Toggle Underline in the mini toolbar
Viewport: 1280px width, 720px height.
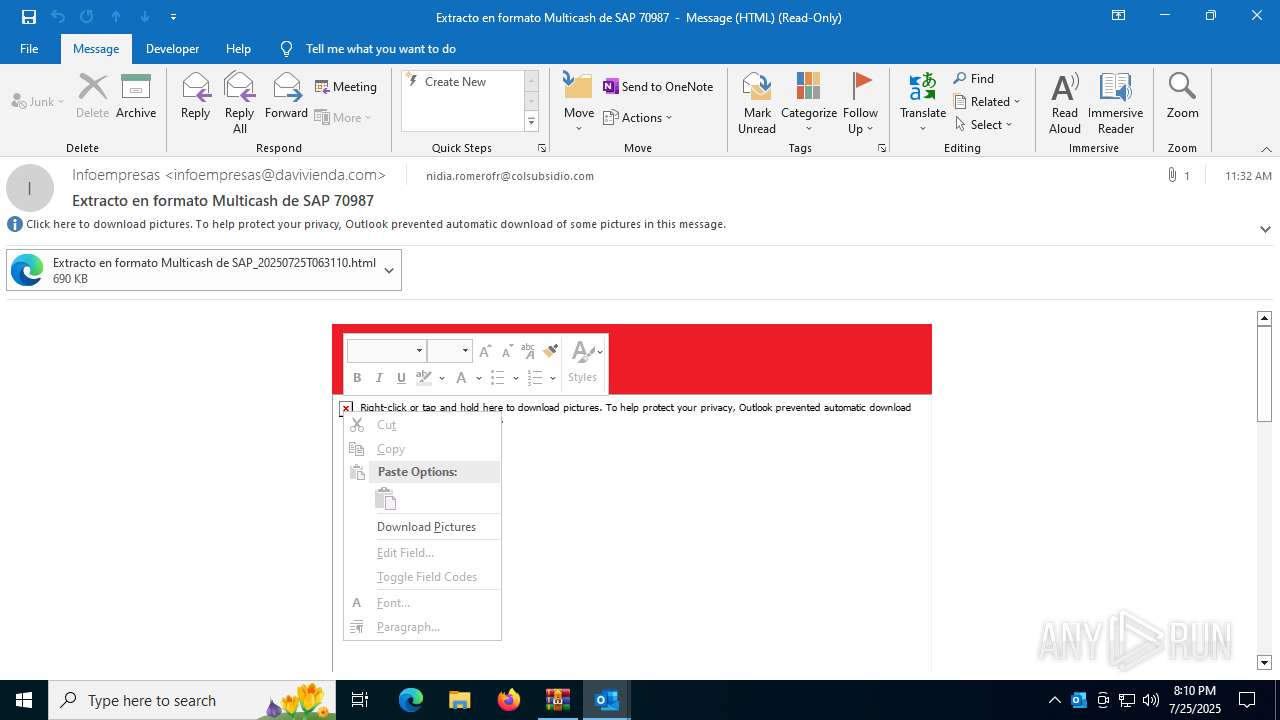pyautogui.click(x=401, y=378)
